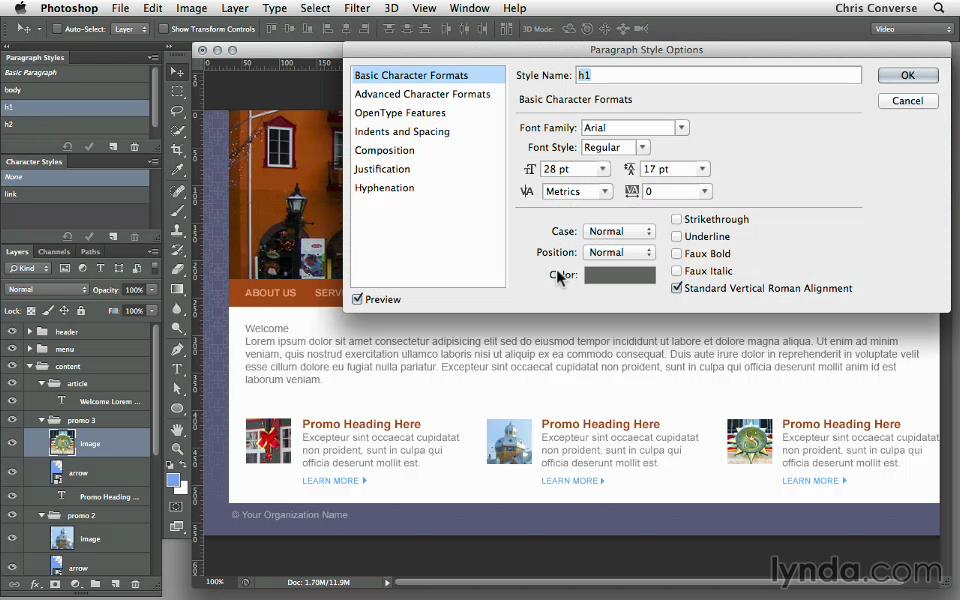
Task: Choose the Horizontal Type tool
Action: [177, 369]
